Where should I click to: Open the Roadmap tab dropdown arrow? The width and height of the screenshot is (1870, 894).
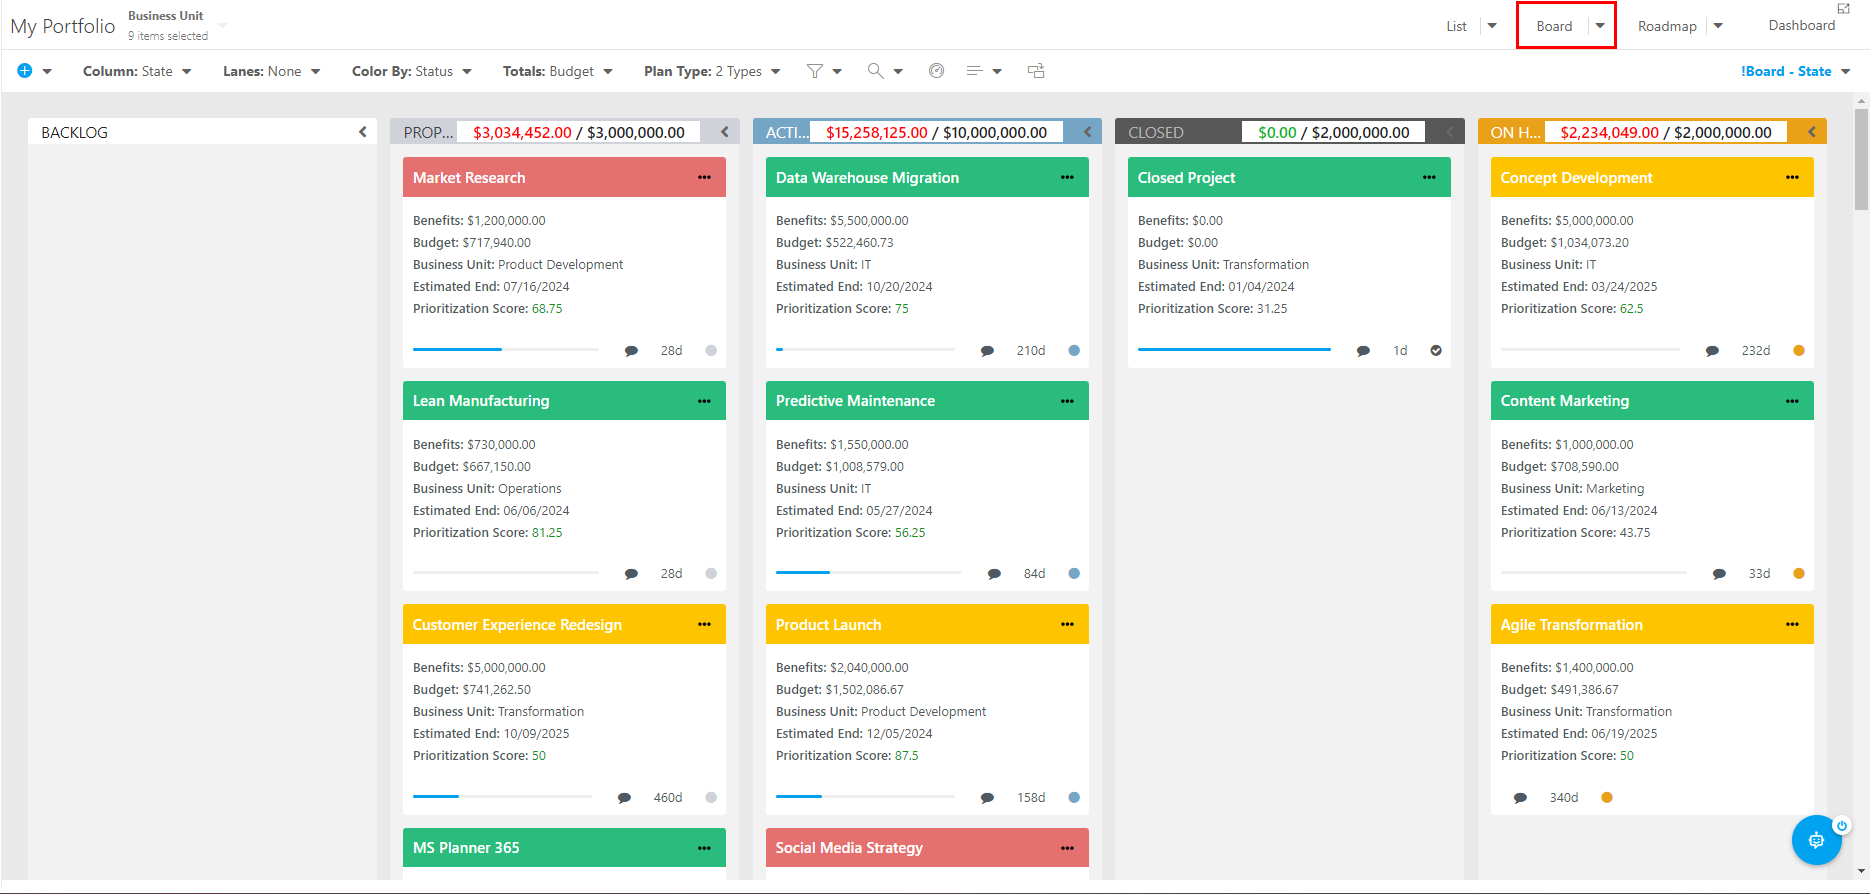tap(1718, 26)
